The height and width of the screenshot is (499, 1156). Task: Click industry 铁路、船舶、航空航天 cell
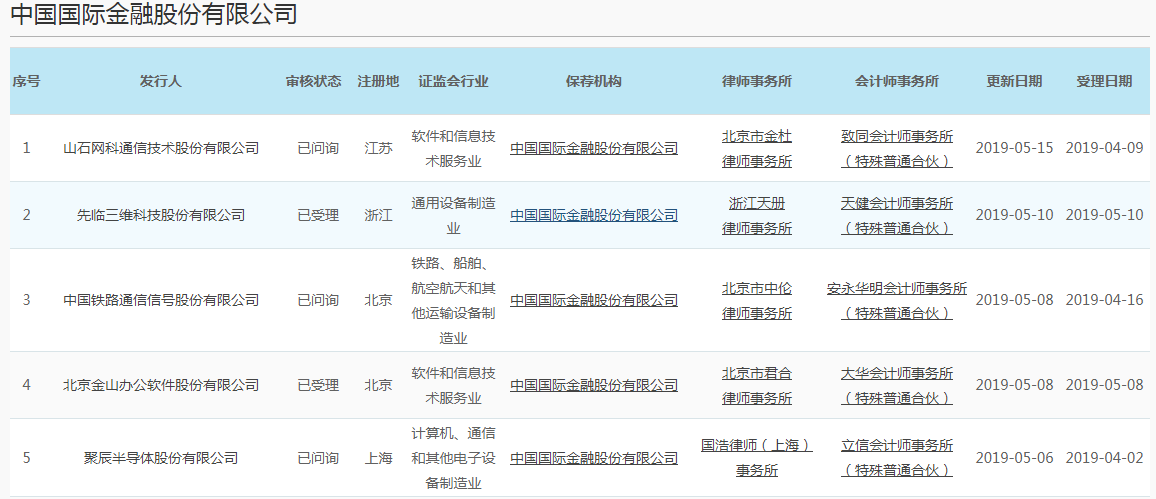click(453, 300)
